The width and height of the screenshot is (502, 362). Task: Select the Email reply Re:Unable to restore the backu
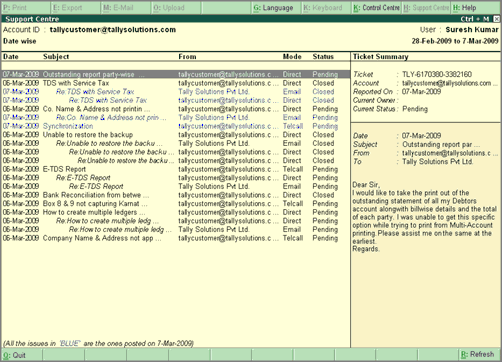pos(176,143)
